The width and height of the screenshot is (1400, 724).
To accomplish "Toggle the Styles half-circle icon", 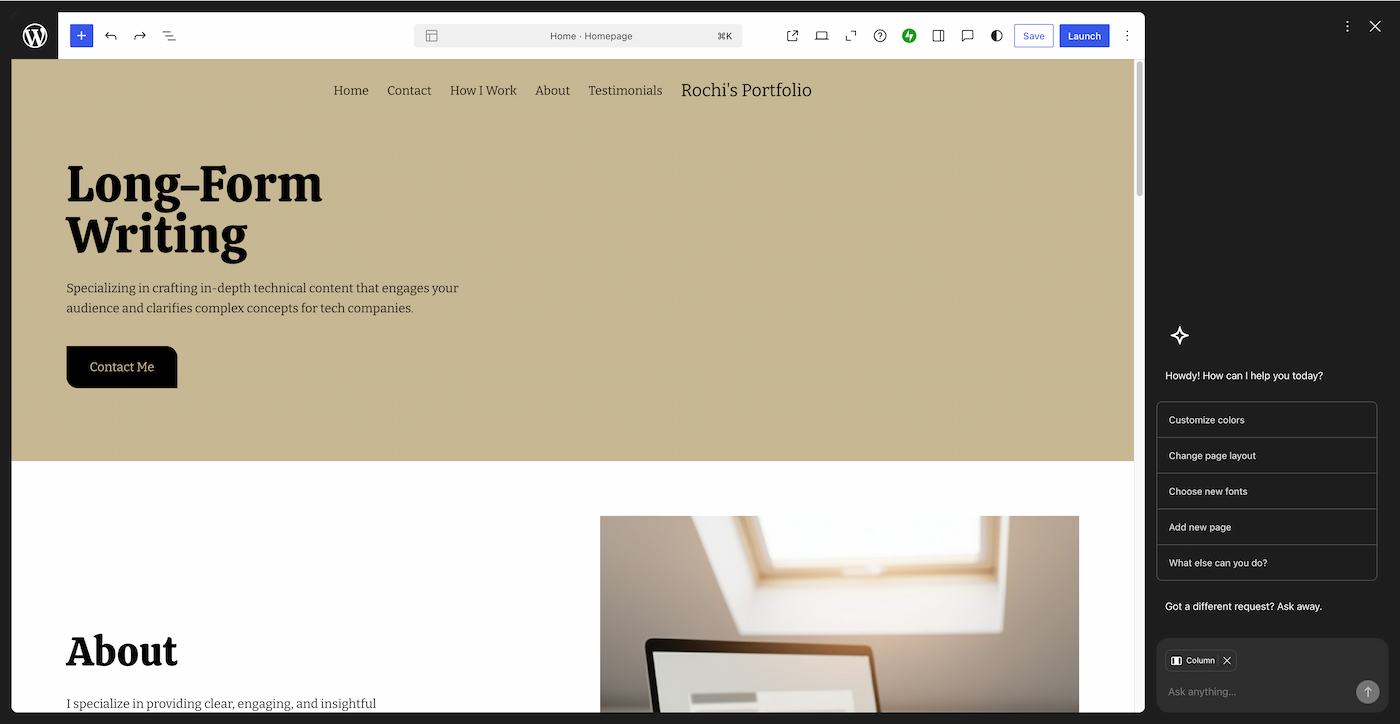I will pyautogui.click(x=996, y=36).
